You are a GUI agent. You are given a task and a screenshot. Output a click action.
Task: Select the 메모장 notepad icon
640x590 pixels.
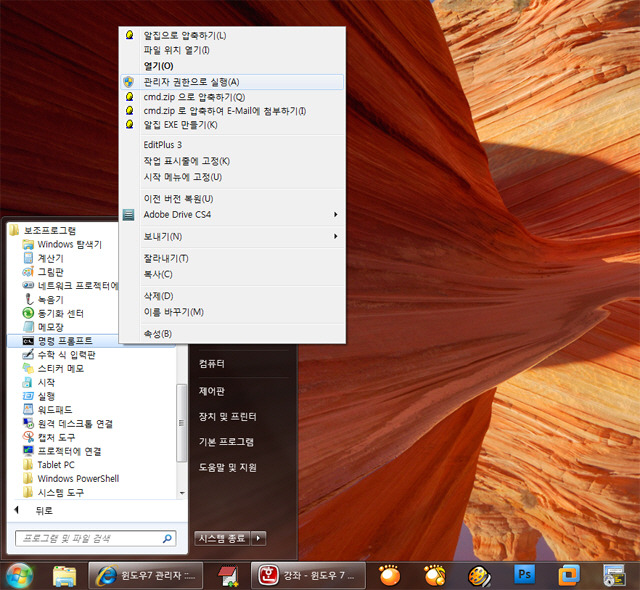28,327
